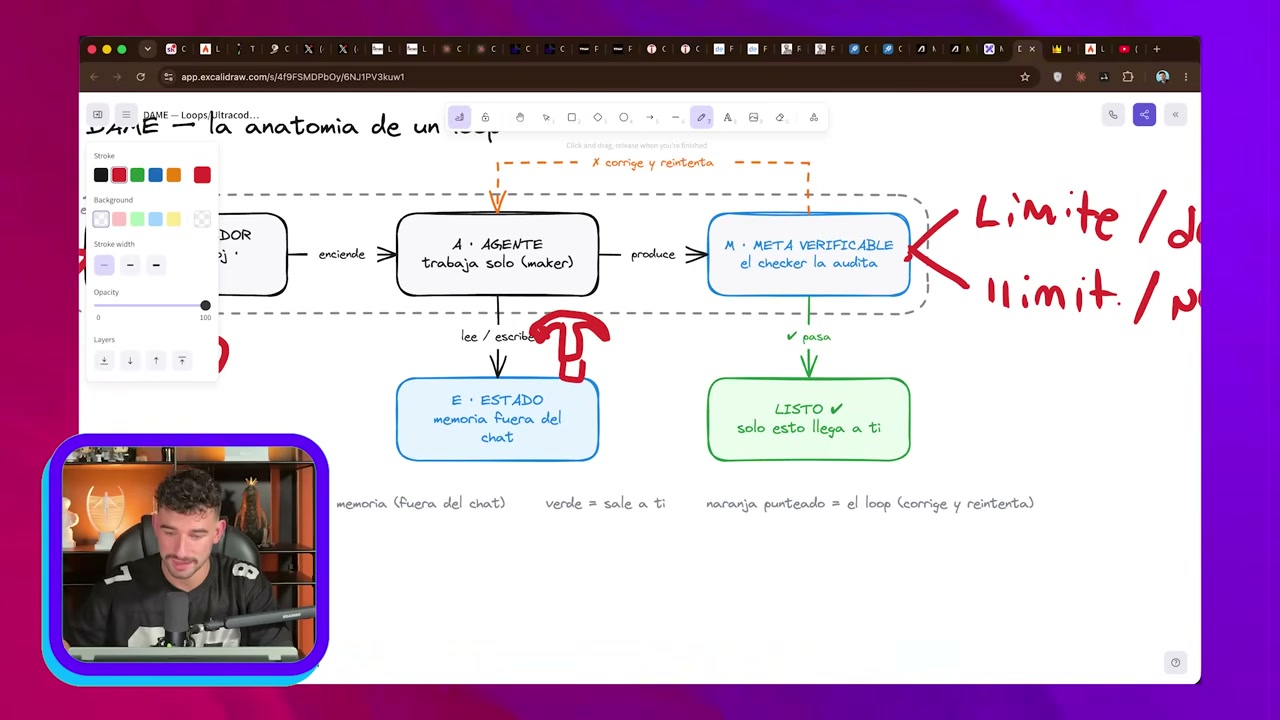
Task: Open Chrome's tab search dropdown
Action: pyautogui.click(x=147, y=49)
